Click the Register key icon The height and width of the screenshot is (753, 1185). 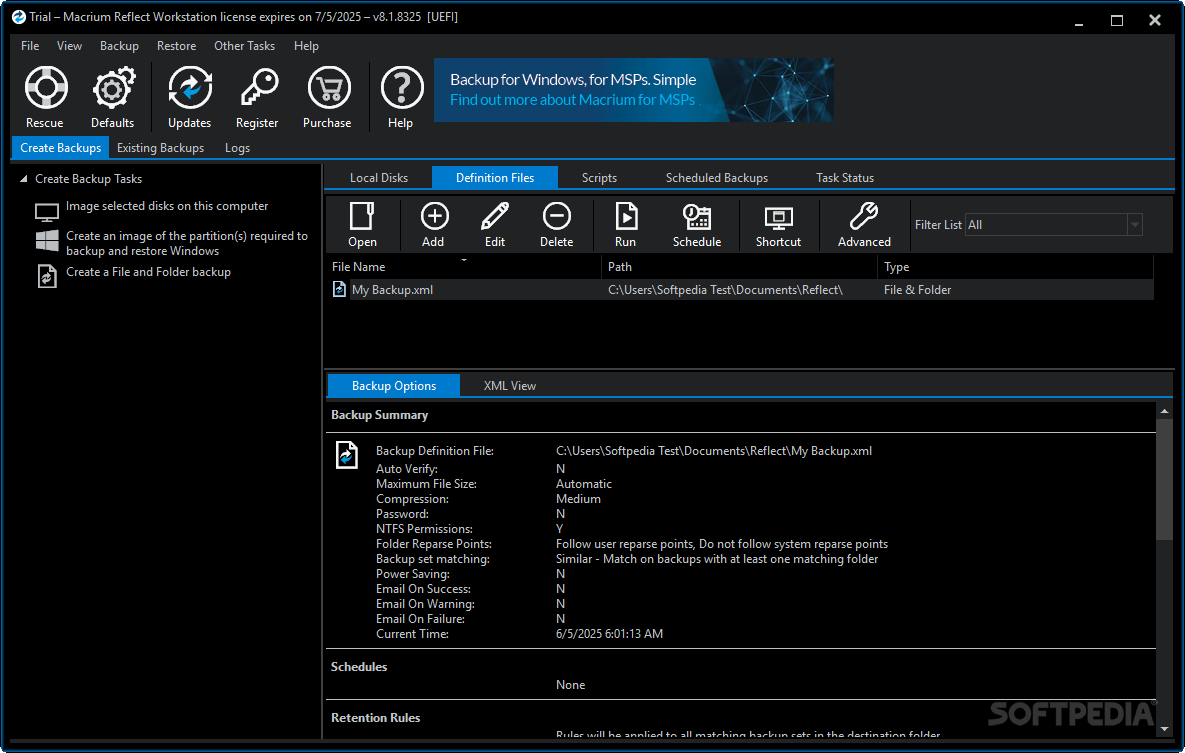[258, 88]
